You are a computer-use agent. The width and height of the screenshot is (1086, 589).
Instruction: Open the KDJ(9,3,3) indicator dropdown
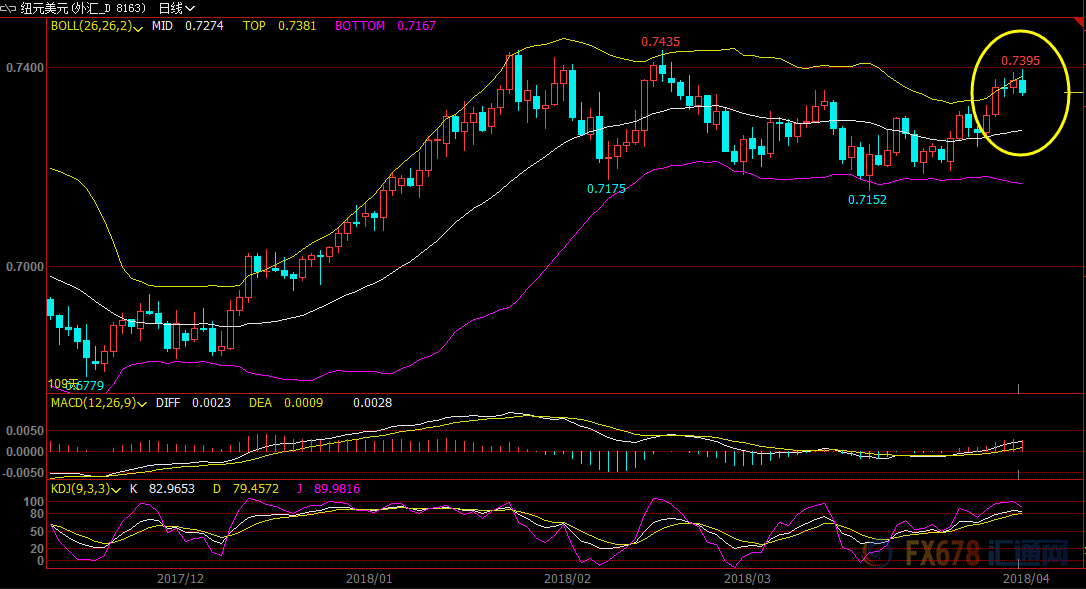pos(118,489)
